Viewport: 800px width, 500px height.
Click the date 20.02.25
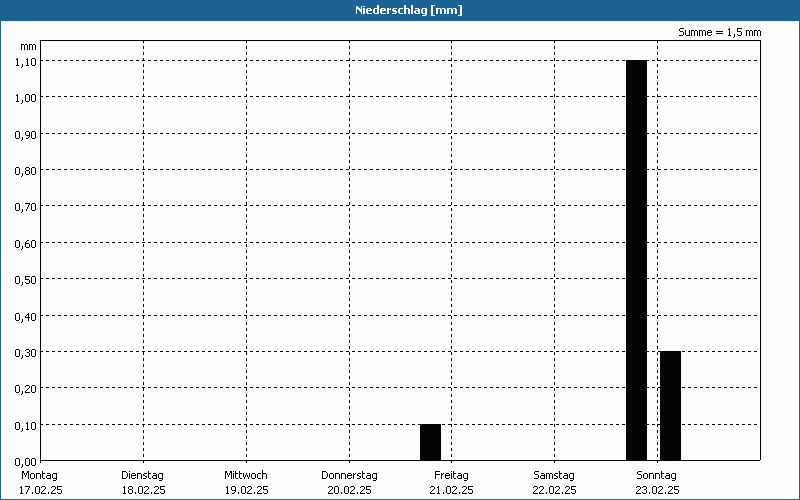[x=349, y=490]
